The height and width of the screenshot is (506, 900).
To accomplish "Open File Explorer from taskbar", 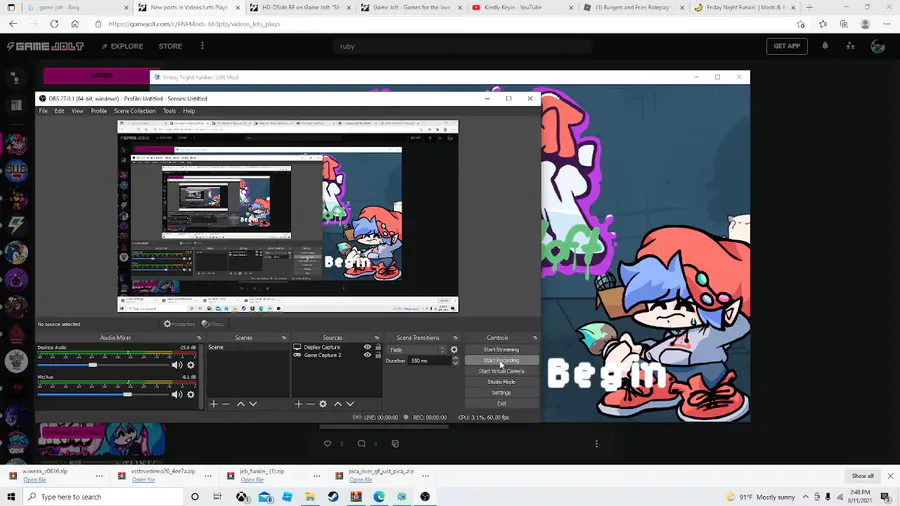I will tap(310, 497).
